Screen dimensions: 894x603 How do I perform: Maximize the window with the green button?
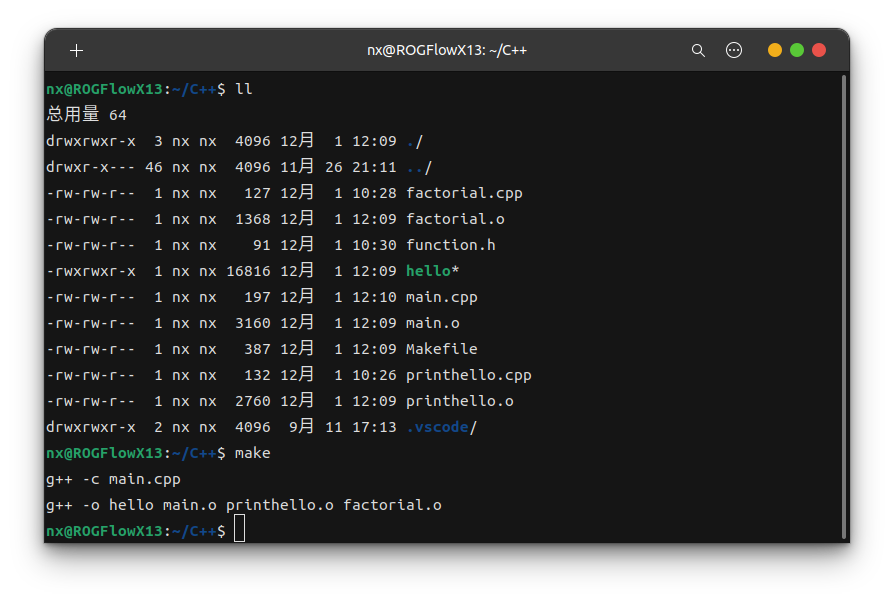pos(797,50)
